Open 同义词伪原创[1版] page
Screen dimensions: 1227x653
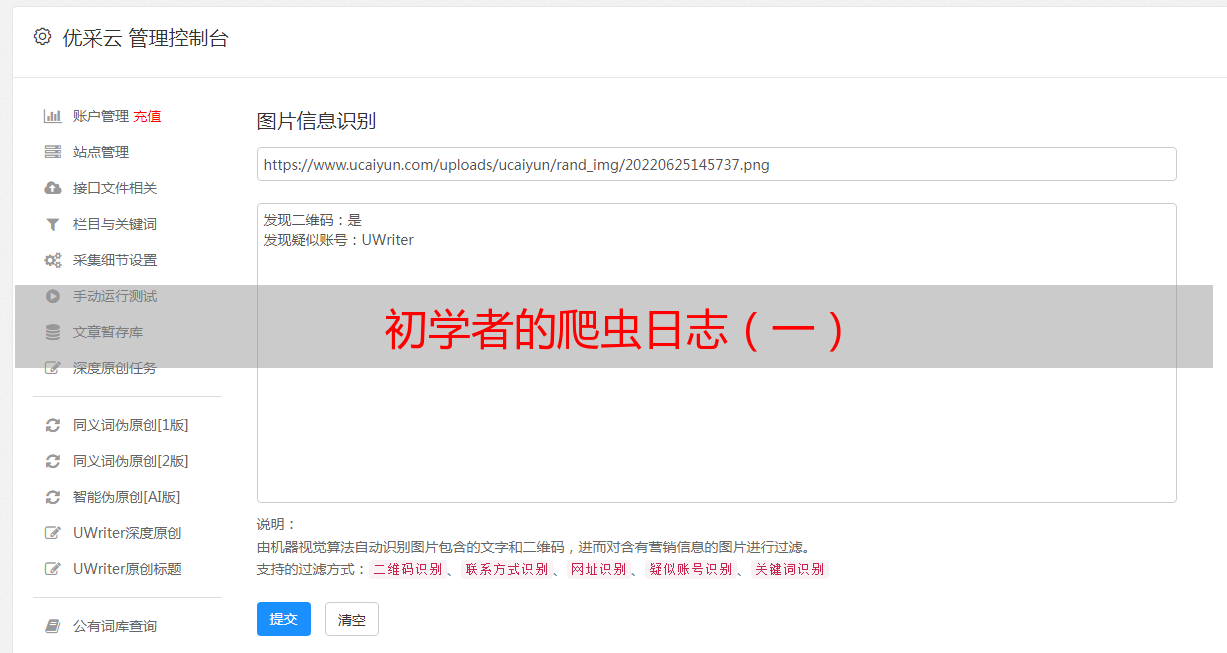pyautogui.click(x=131, y=425)
